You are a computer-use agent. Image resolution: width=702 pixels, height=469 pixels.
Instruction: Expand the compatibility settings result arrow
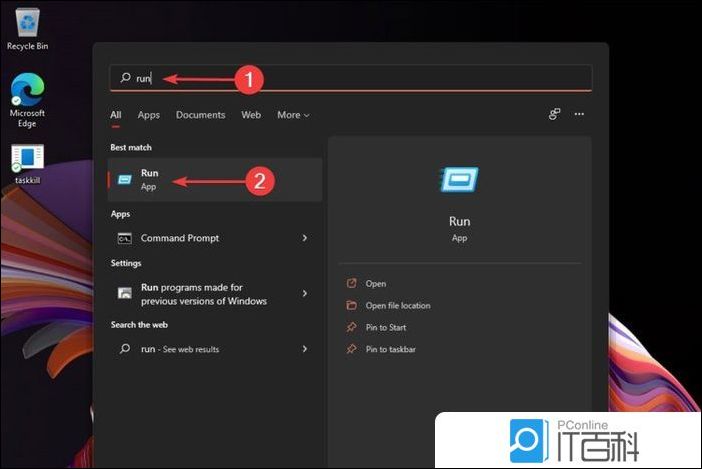304,294
